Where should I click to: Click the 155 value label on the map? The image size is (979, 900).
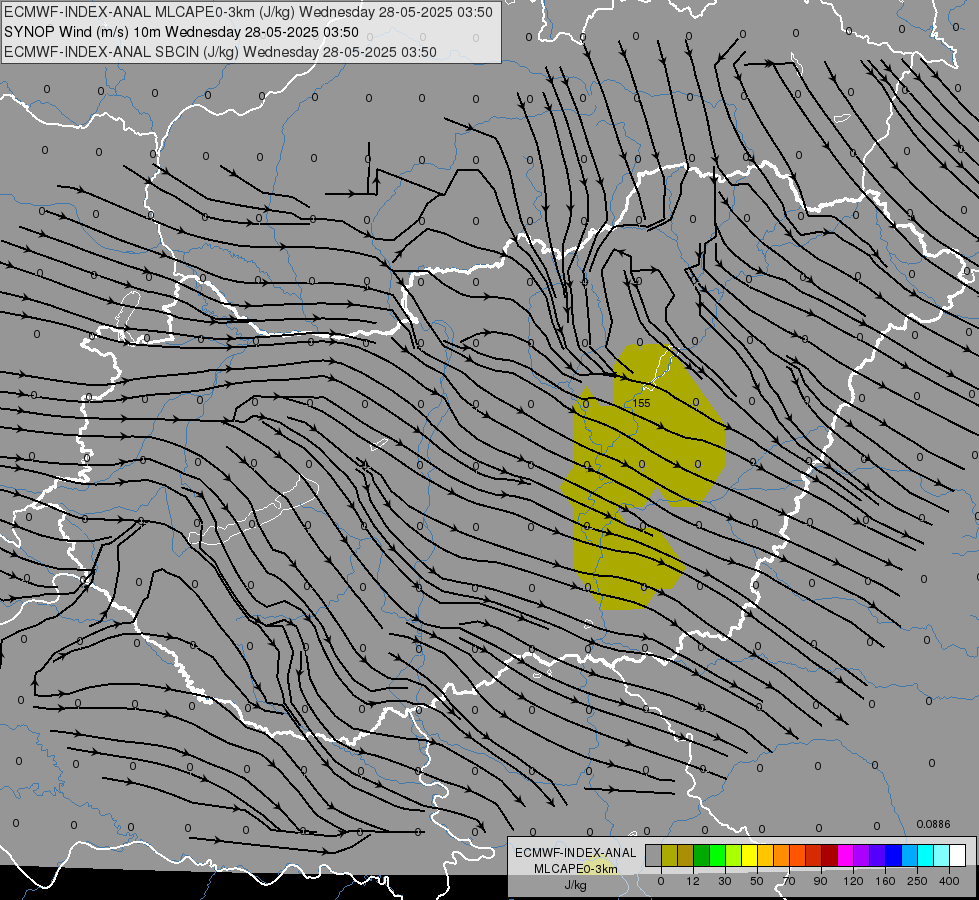(641, 403)
